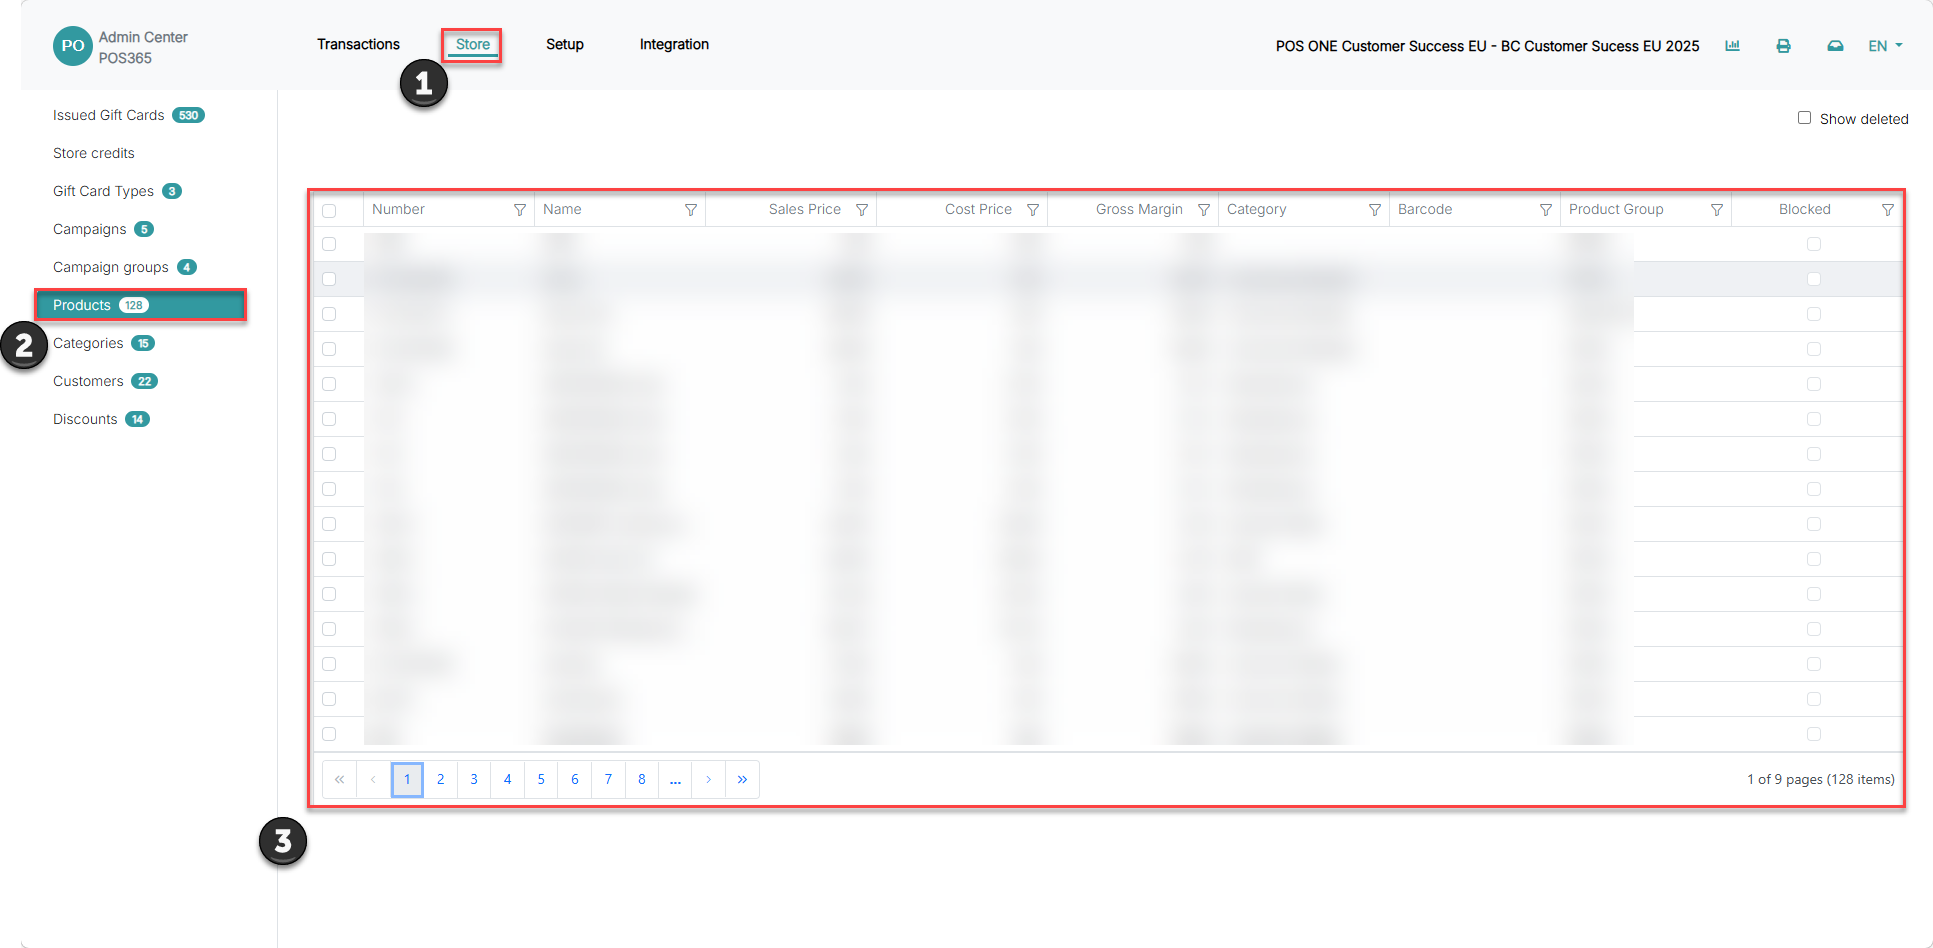Go to the first page arrow
The height and width of the screenshot is (948, 1933).
tap(340, 779)
